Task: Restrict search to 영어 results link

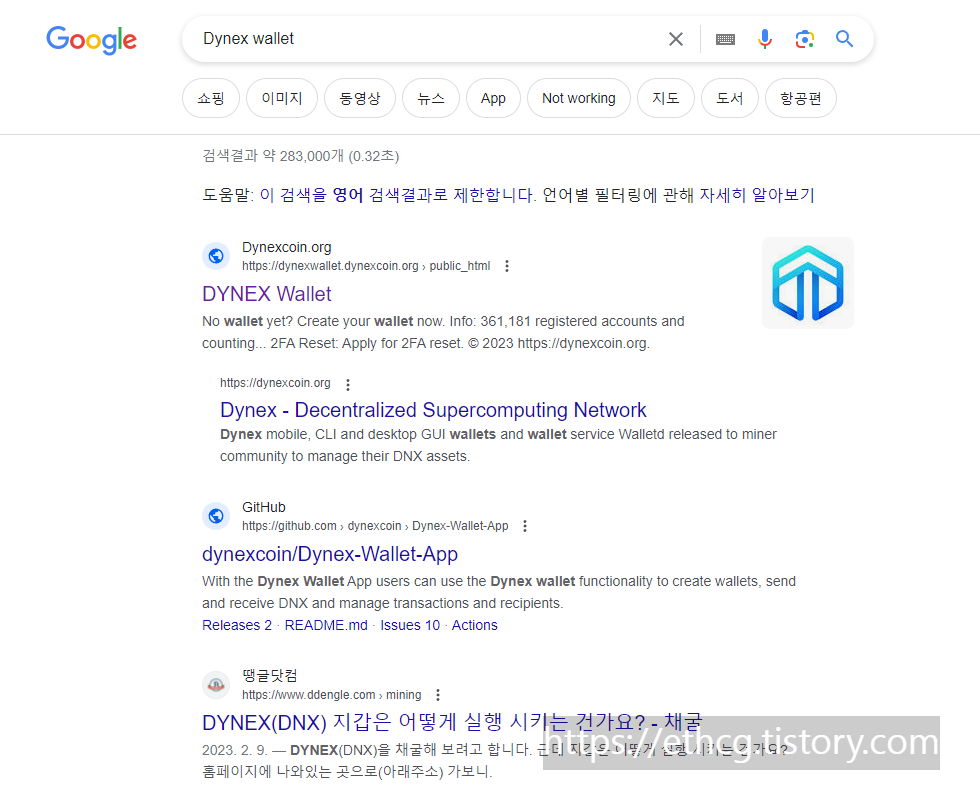Action: coord(396,195)
